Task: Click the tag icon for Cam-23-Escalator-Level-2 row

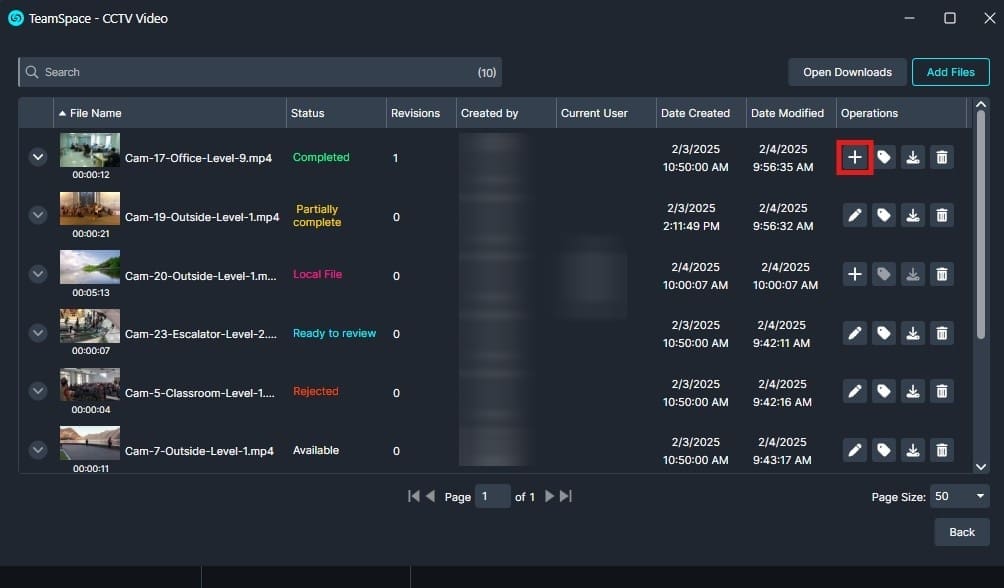Action: 884,333
